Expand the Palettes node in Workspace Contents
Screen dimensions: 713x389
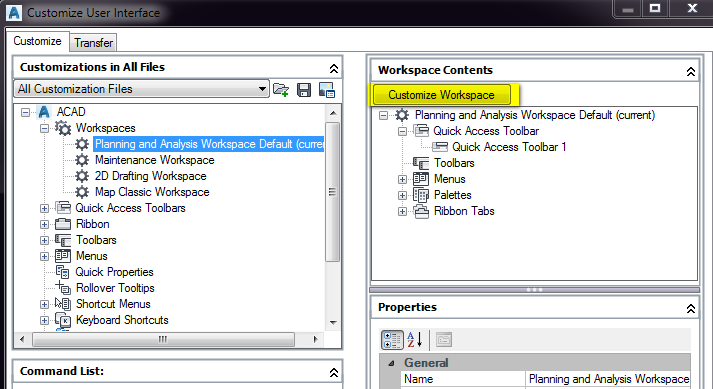coord(402,195)
